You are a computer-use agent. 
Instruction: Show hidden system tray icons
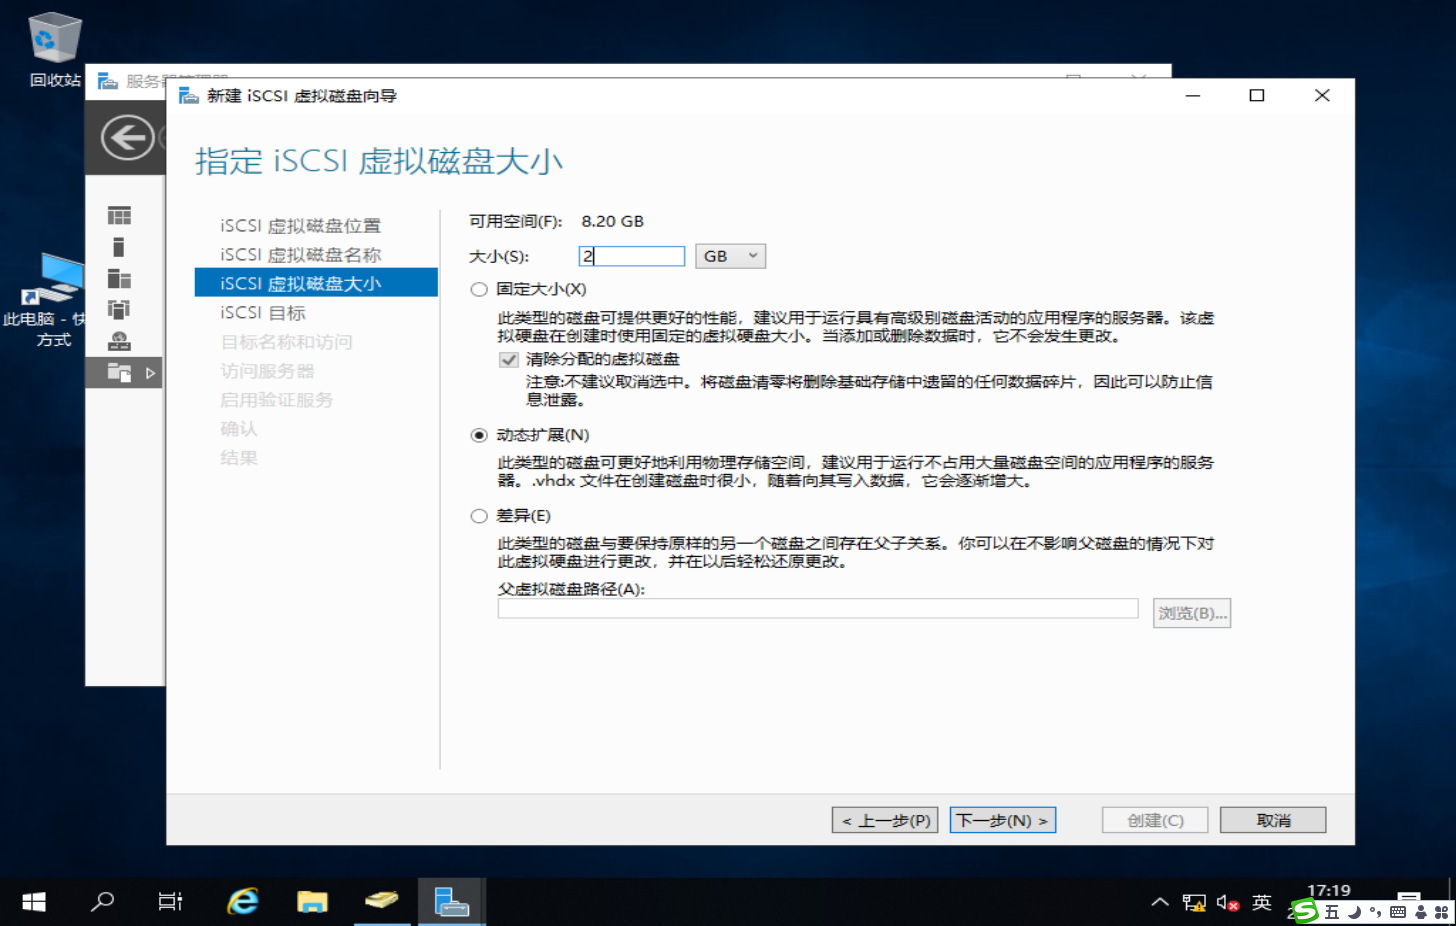(x=1160, y=902)
